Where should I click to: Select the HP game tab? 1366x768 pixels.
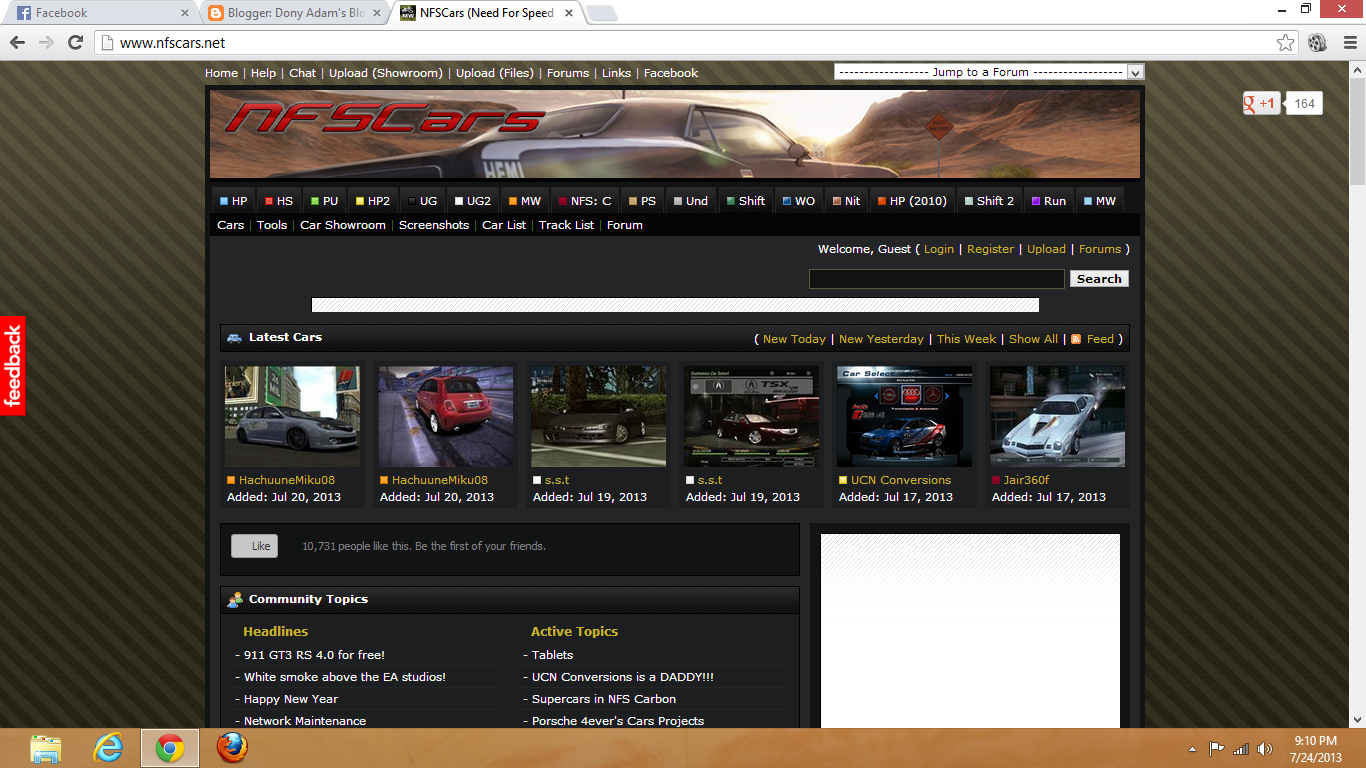[x=234, y=201]
